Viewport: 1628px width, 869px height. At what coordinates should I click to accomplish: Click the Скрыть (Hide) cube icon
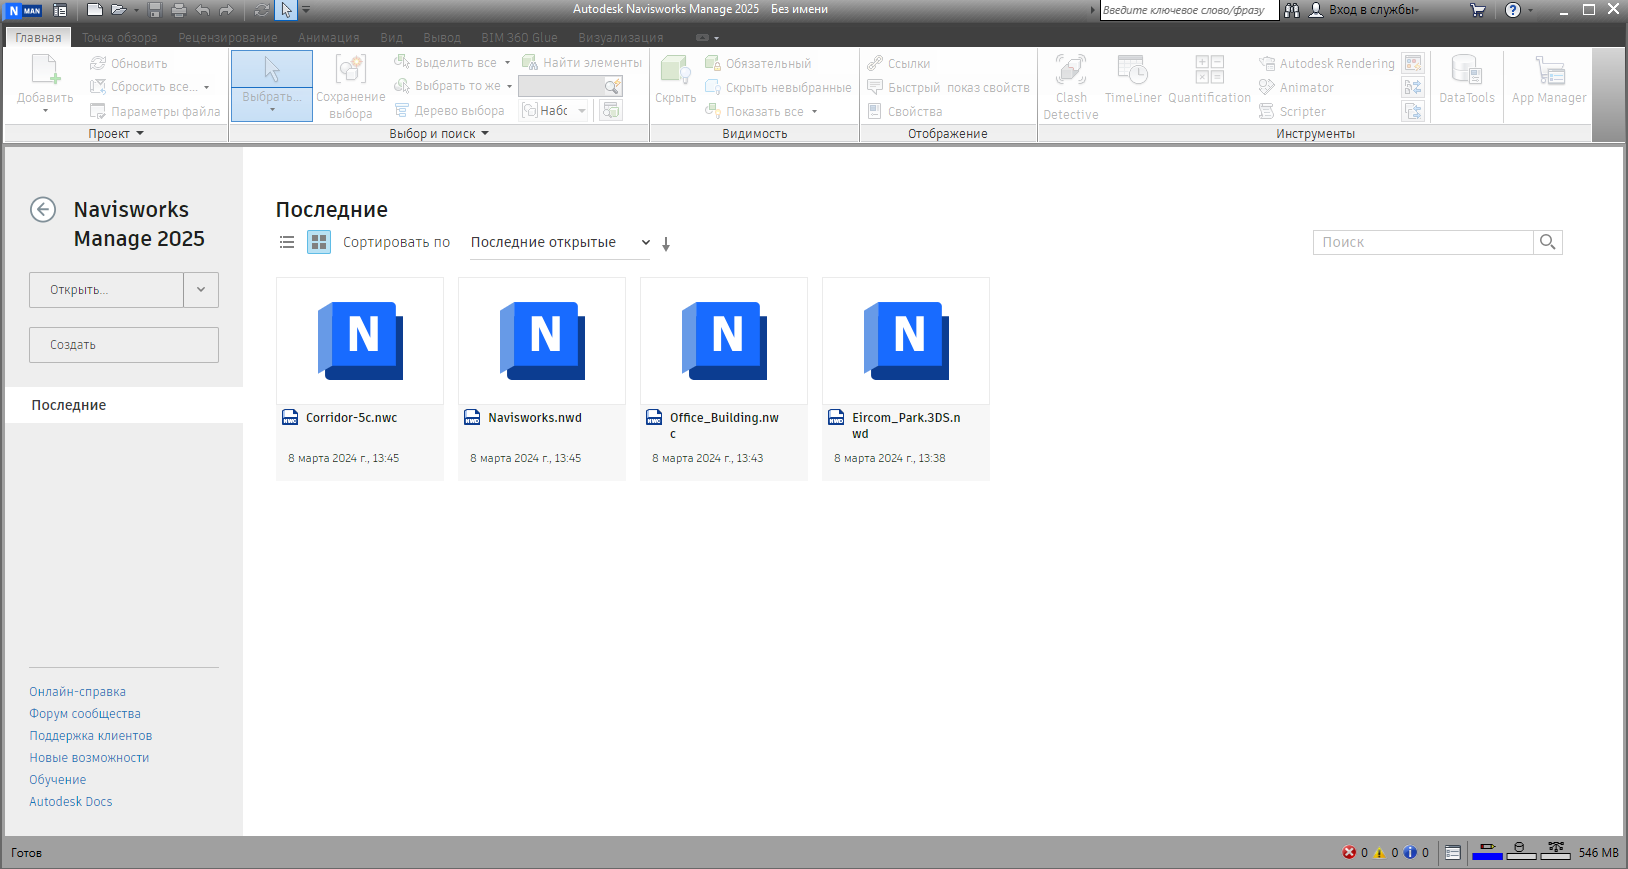point(675,70)
